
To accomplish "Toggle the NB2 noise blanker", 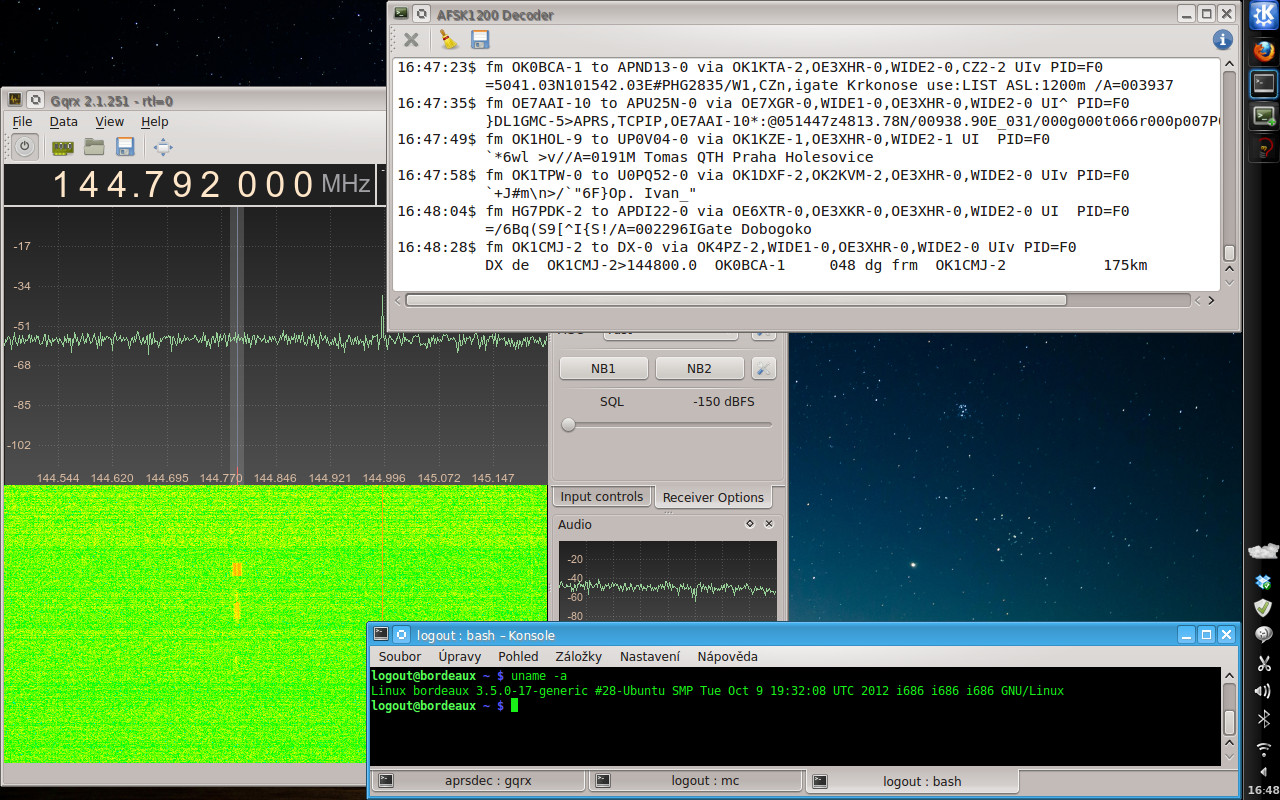I will (699, 369).
